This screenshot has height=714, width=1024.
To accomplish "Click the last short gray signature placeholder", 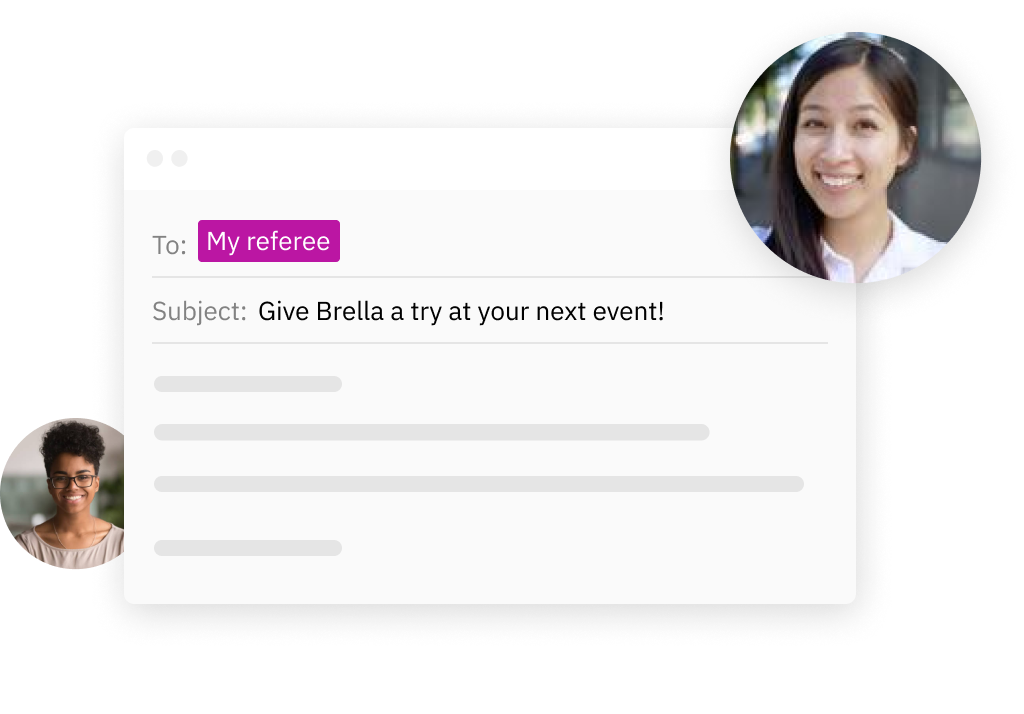I will 248,548.
